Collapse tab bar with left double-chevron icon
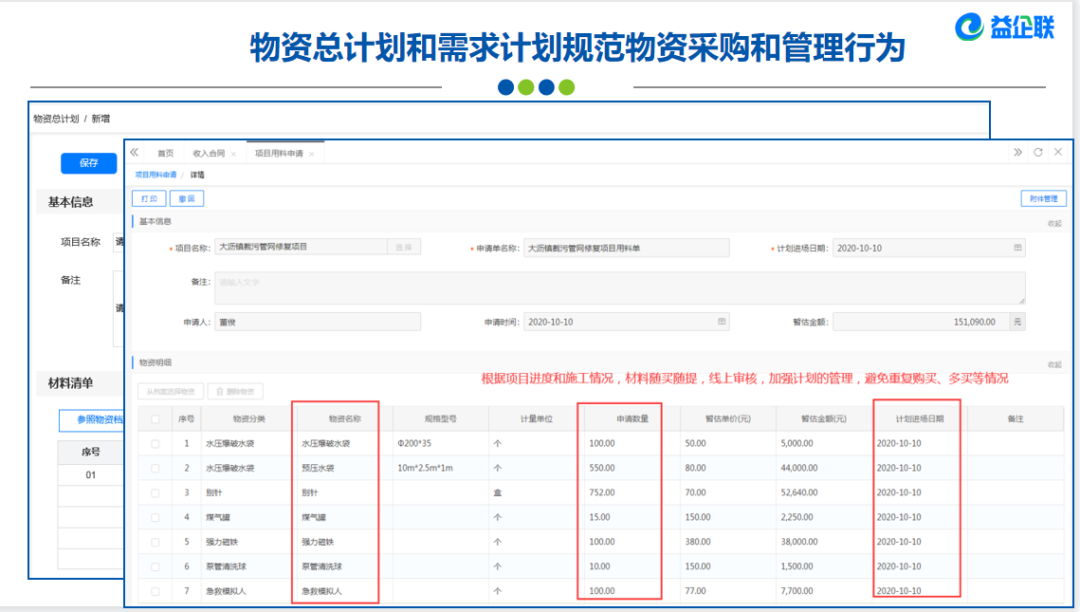 (x=134, y=152)
